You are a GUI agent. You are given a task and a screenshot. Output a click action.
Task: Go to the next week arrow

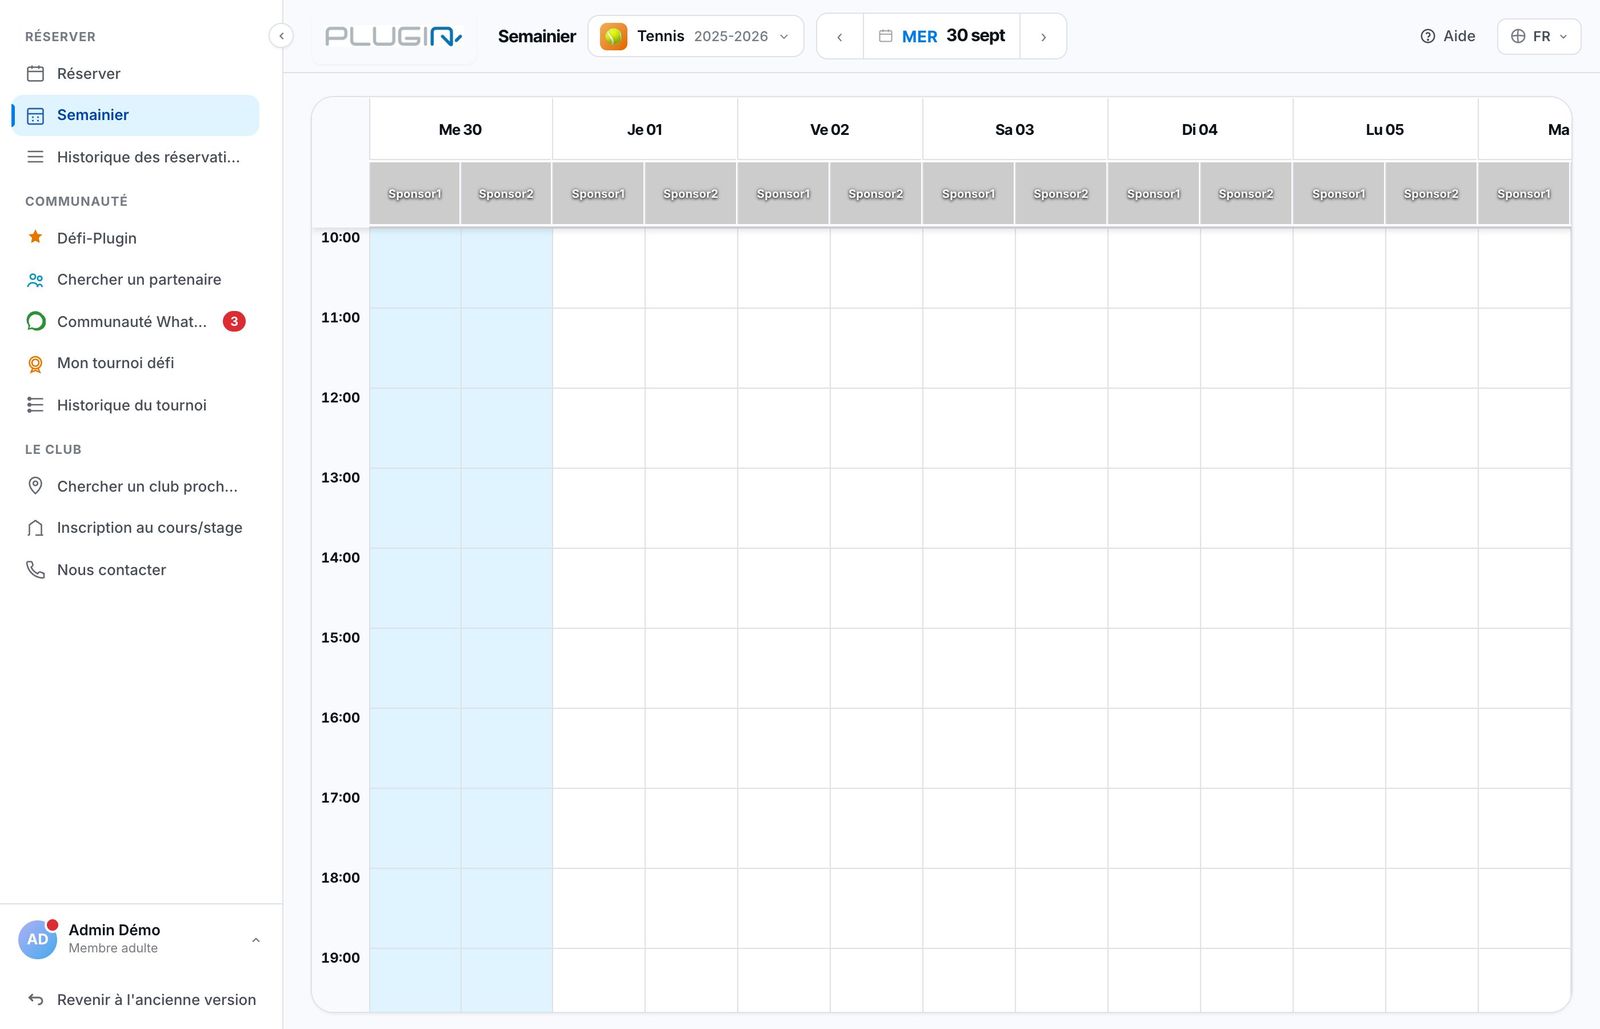[x=1043, y=36]
